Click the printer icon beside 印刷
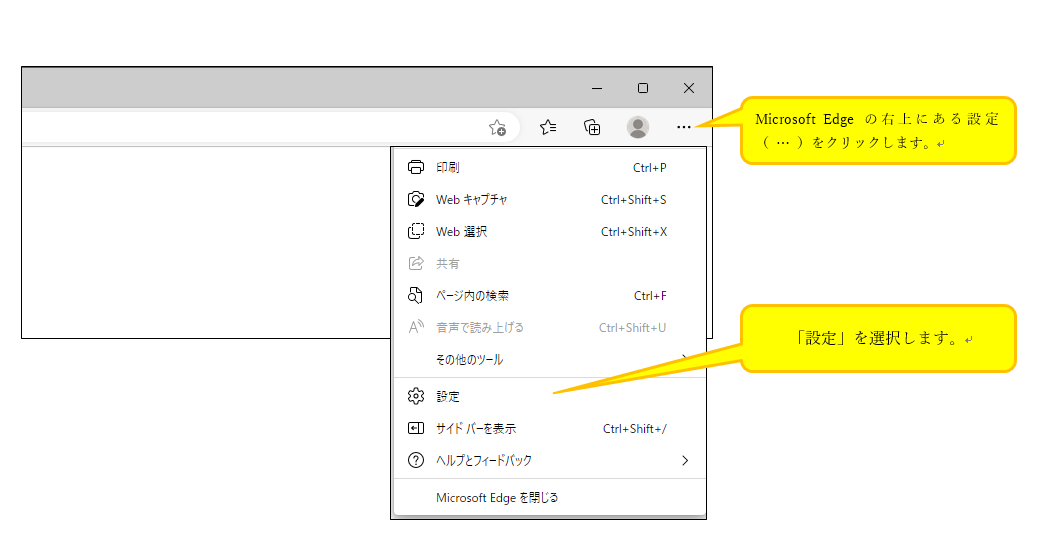 pos(416,167)
